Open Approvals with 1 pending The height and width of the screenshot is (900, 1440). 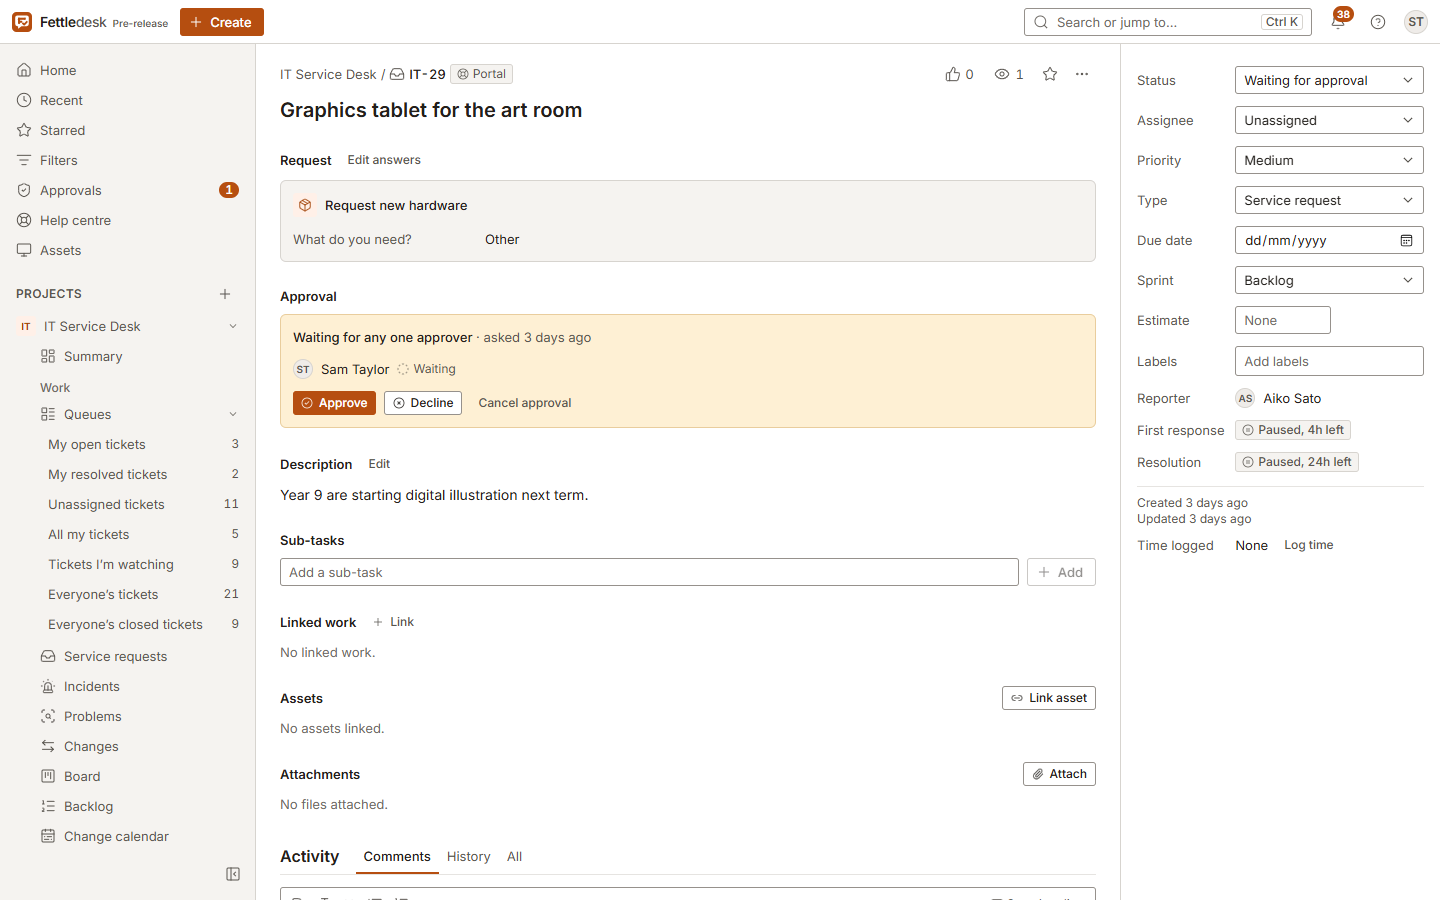(x=128, y=190)
